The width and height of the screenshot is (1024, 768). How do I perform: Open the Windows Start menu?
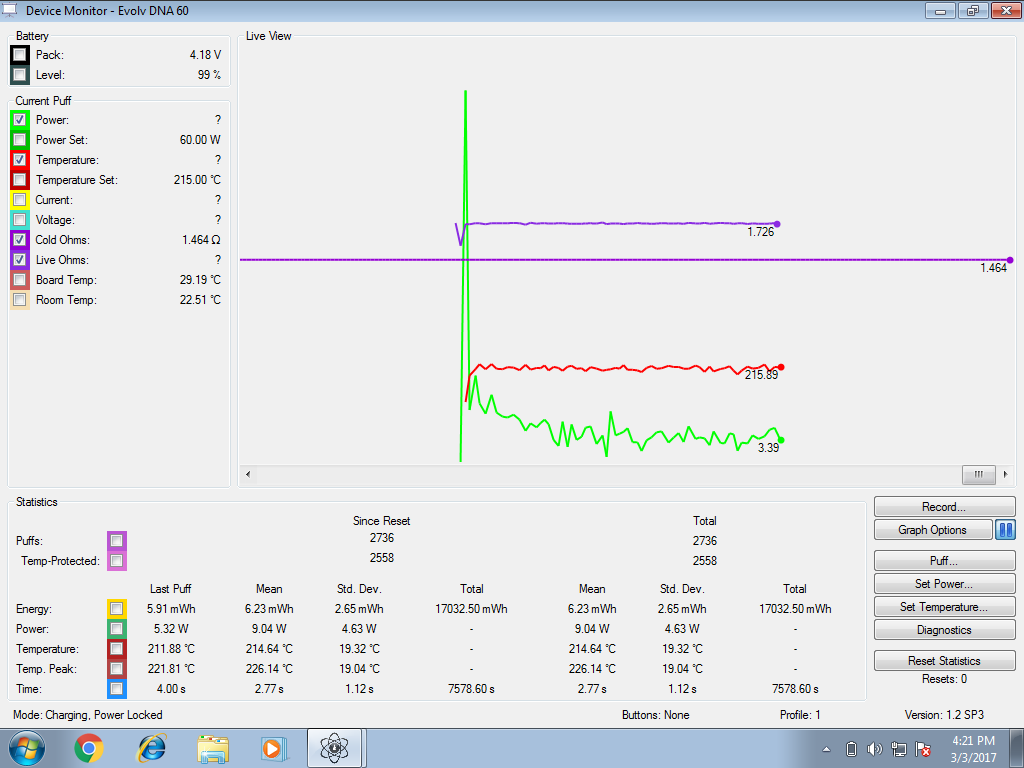[26, 747]
